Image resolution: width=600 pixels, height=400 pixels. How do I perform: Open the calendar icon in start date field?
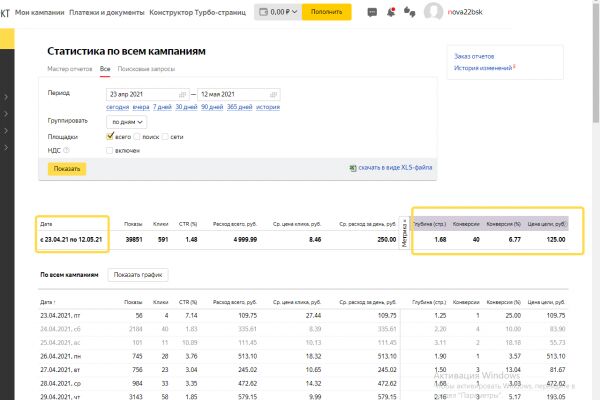click(x=183, y=94)
